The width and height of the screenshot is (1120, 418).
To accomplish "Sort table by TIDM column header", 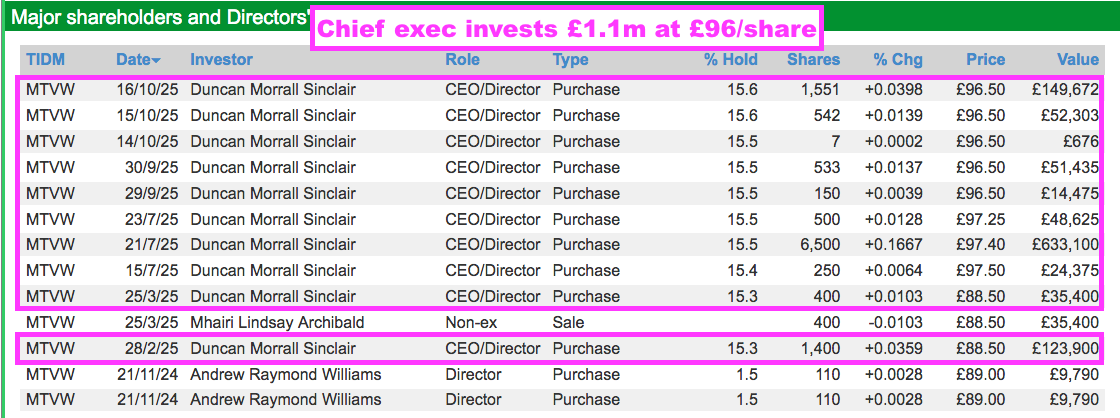I will coord(46,60).
